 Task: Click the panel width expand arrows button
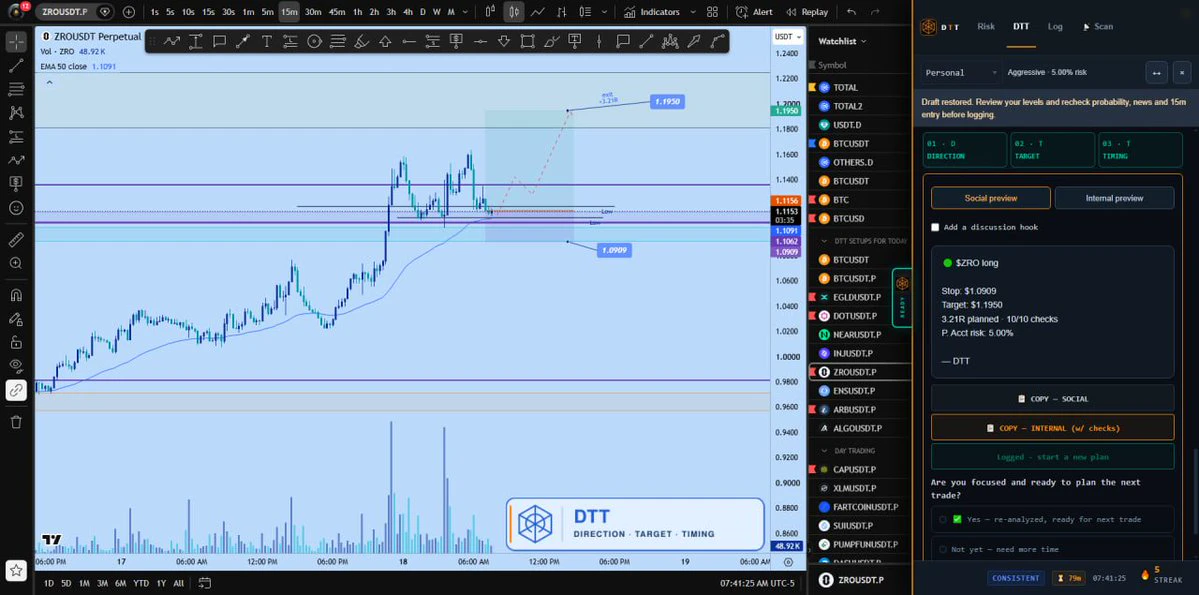(1155, 73)
